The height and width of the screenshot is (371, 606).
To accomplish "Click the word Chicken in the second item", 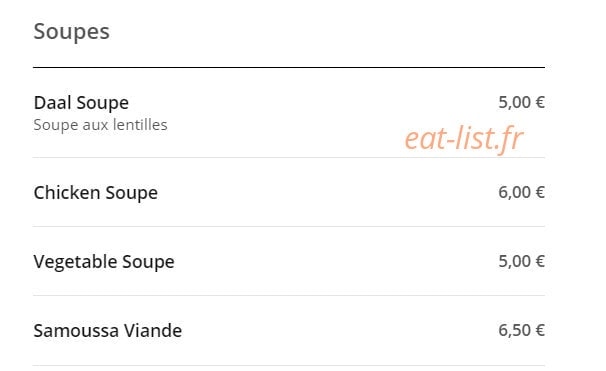I will 67,193.
